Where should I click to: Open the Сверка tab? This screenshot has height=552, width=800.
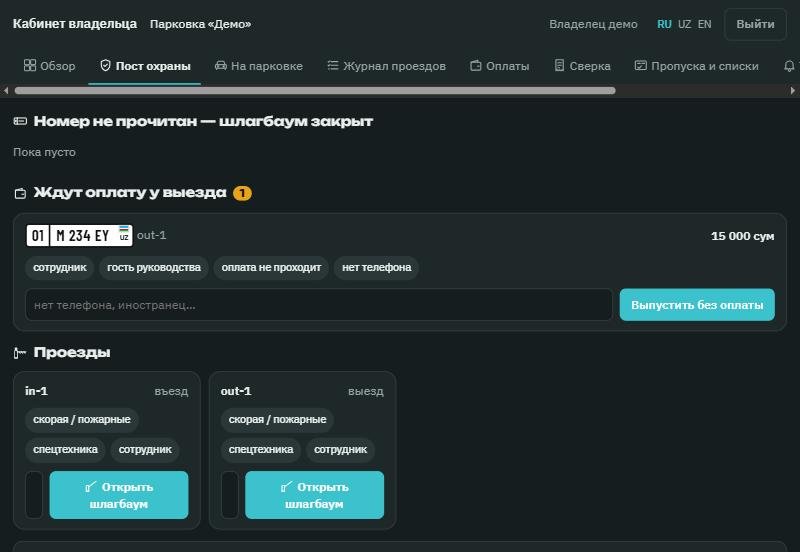point(582,66)
